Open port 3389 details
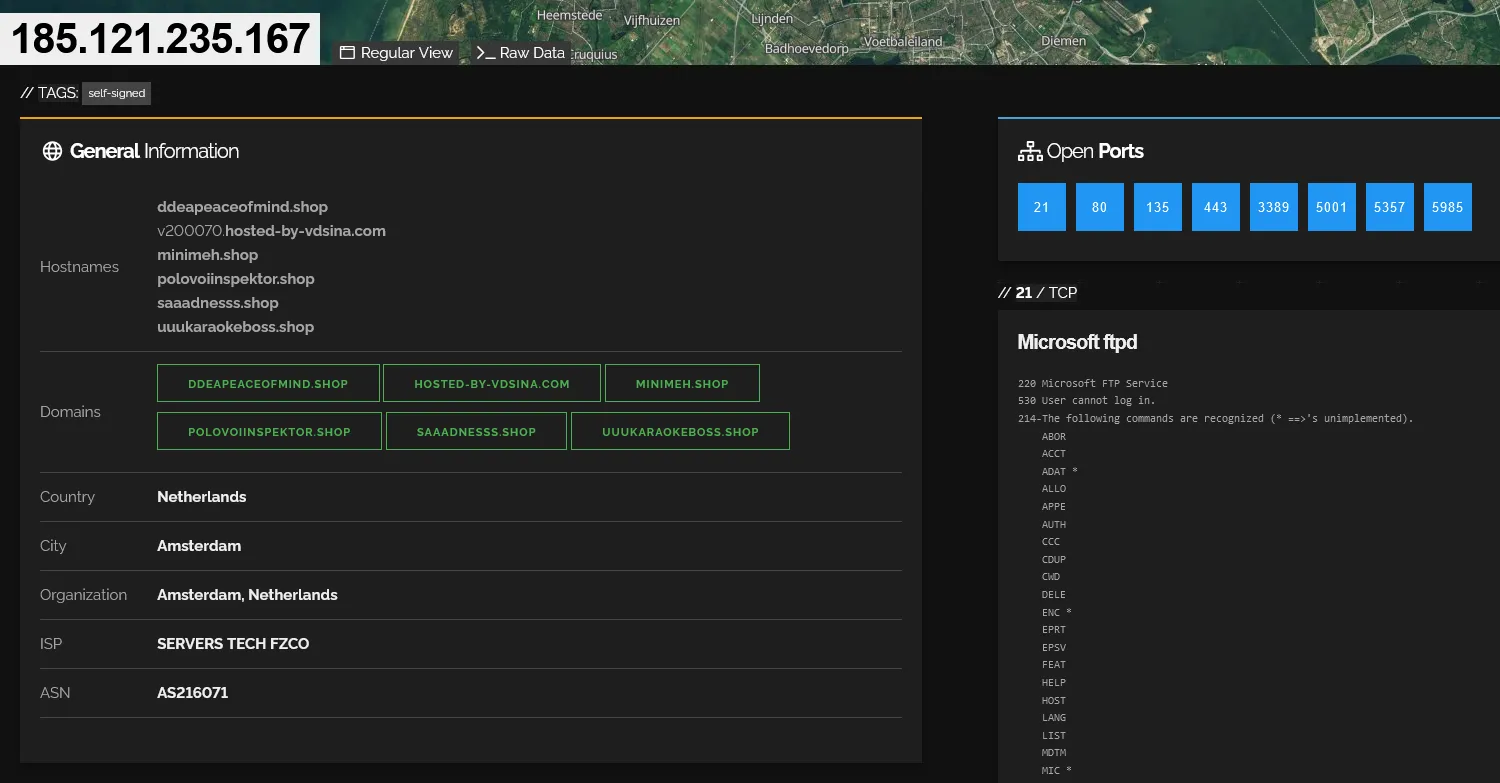The width and height of the screenshot is (1500, 783). pos(1273,206)
